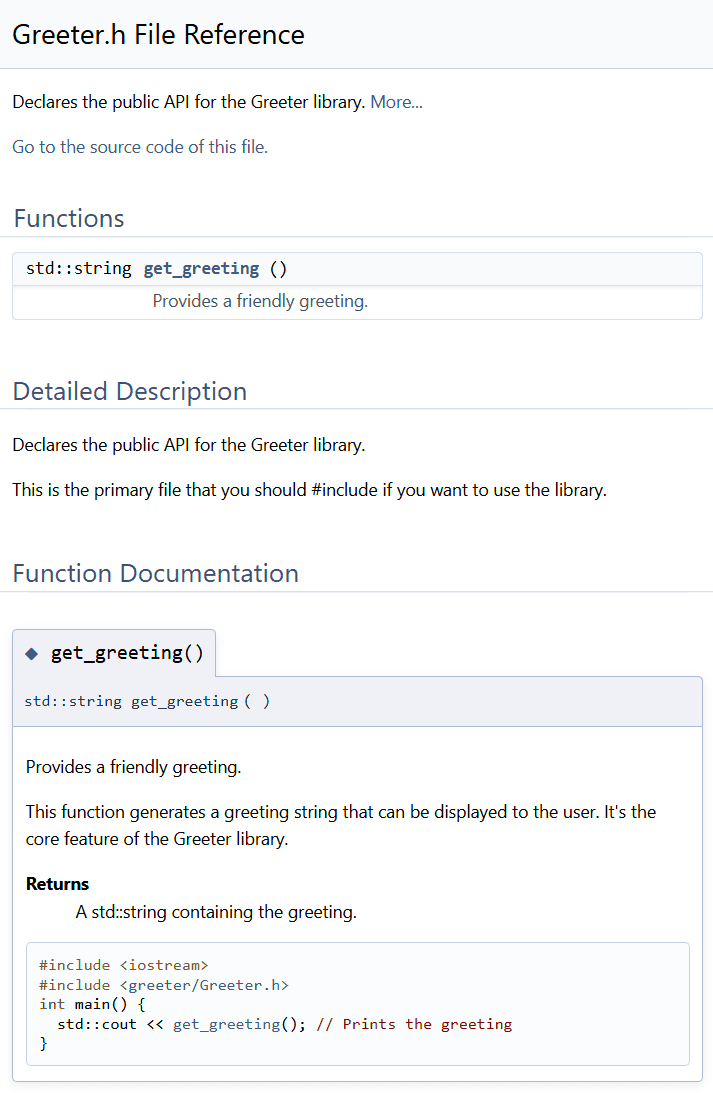Click the get_greeting() call in the code example

(226, 1024)
